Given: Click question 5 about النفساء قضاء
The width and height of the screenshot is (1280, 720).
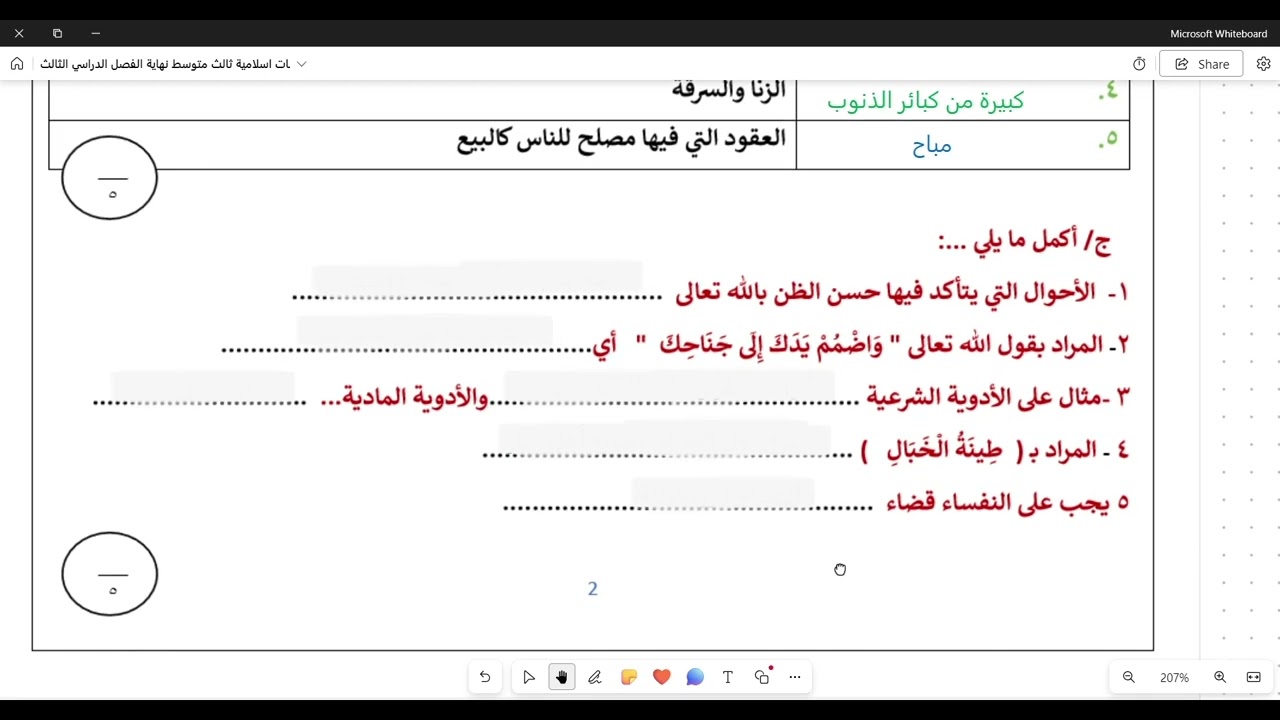Looking at the screenshot, I should pos(816,503).
